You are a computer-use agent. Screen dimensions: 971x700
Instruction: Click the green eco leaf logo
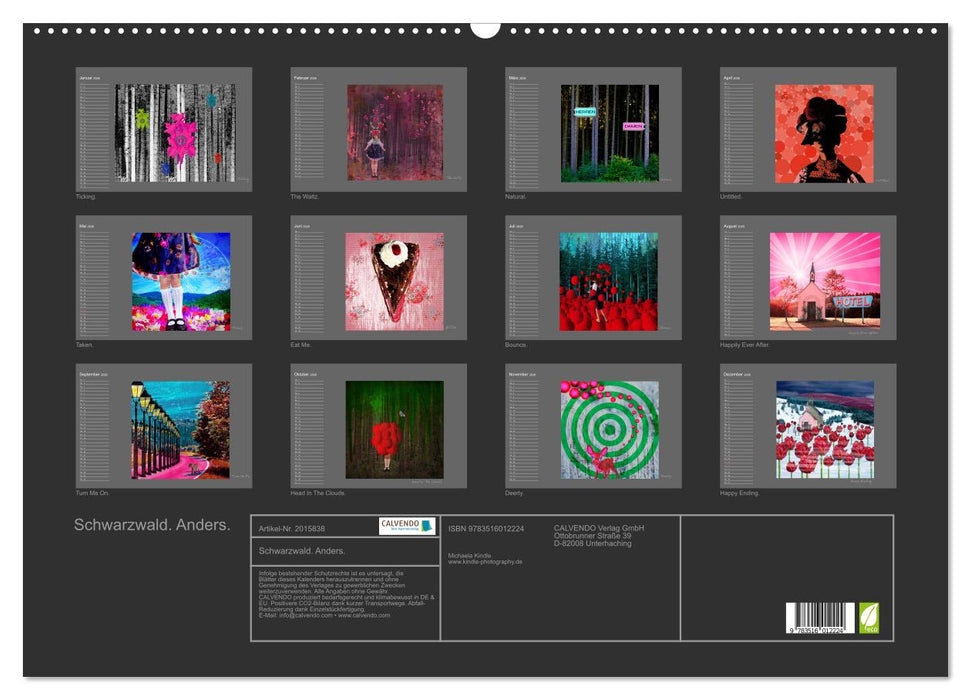point(870,617)
